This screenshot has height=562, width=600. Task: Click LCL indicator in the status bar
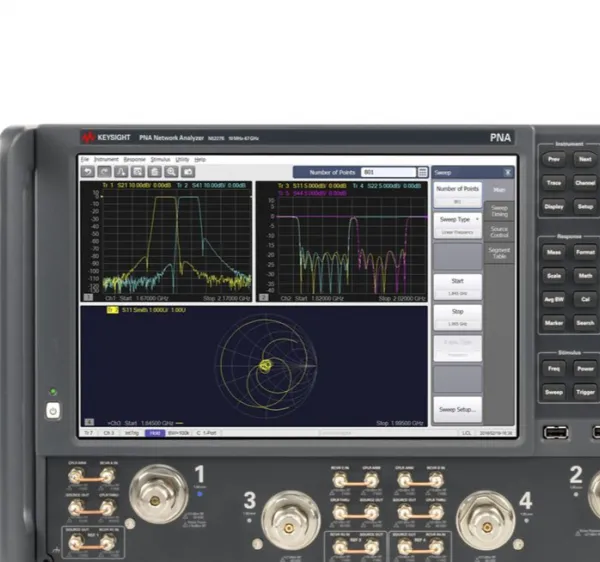(x=466, y=433)
